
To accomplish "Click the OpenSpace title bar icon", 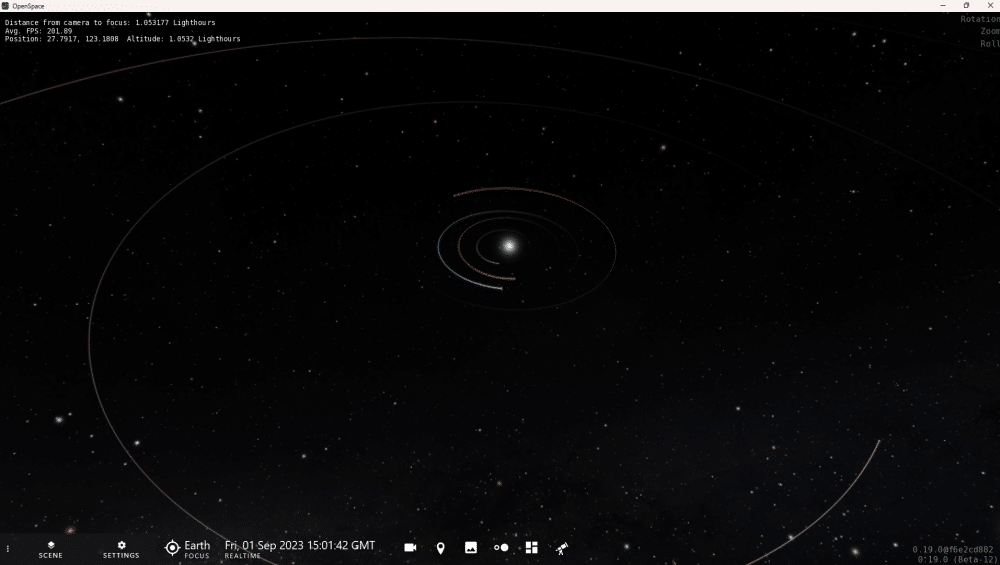I will click(x=5, y=6).
